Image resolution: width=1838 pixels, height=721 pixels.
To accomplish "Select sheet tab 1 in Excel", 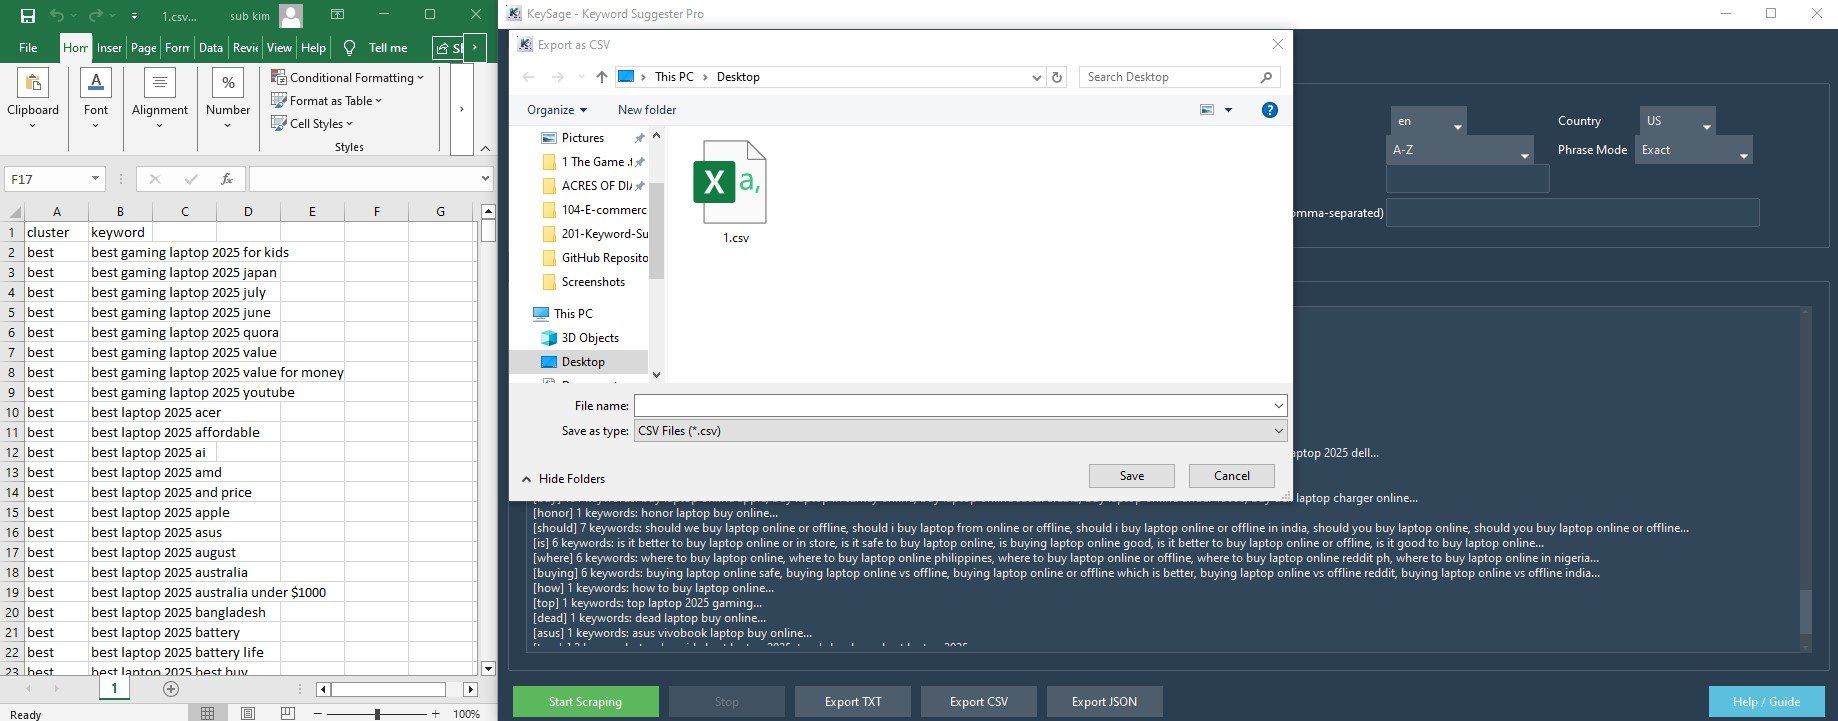I will pyautogui.click(x=114, y=688).
